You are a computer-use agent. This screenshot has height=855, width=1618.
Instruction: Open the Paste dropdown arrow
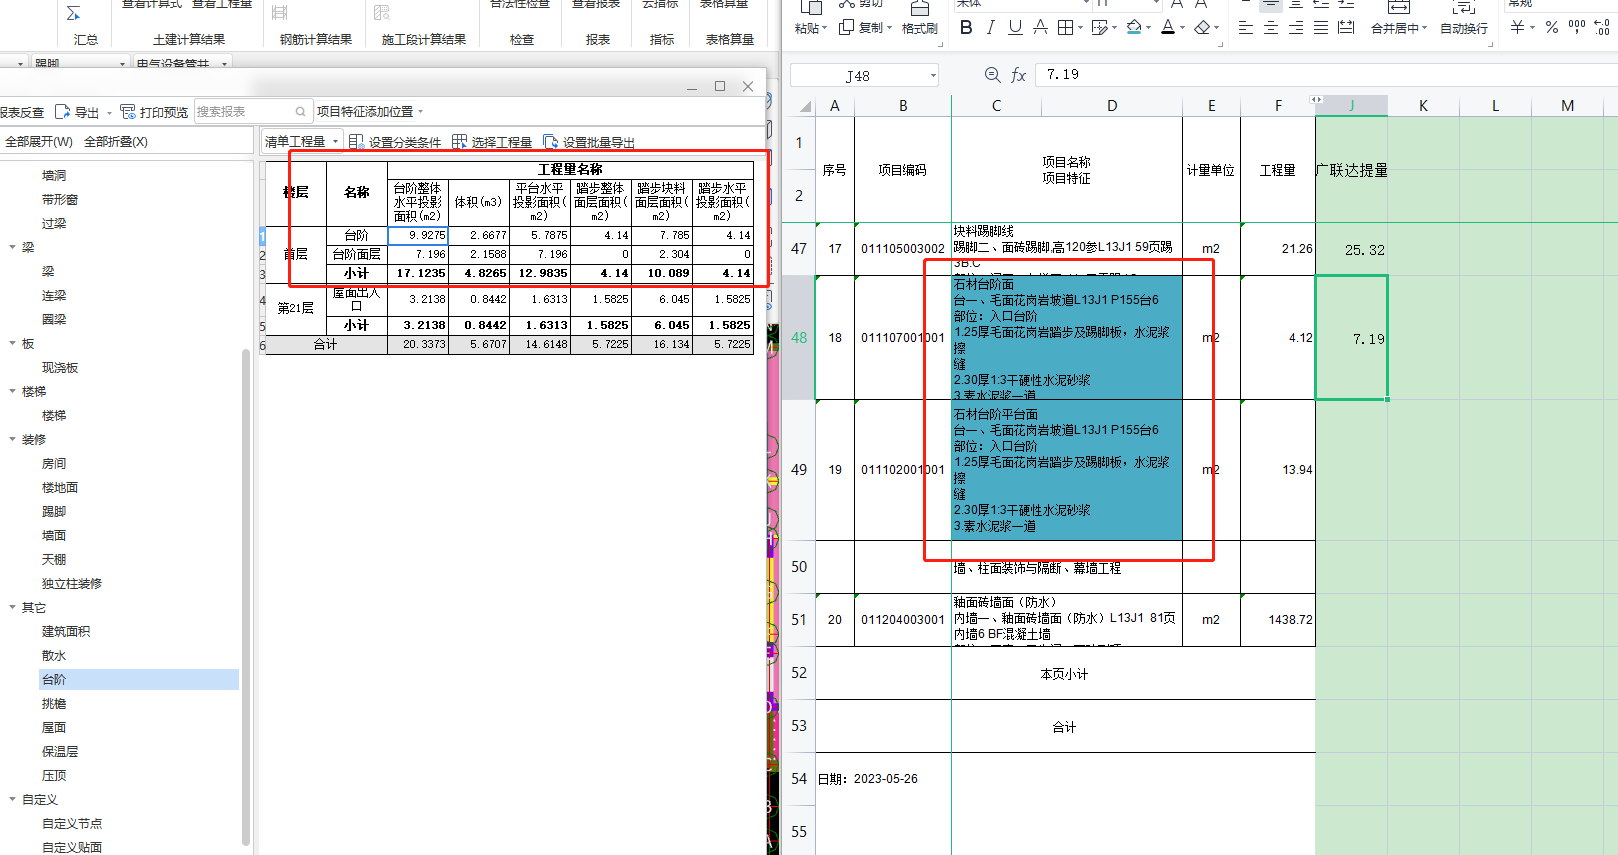coord(824,29)
